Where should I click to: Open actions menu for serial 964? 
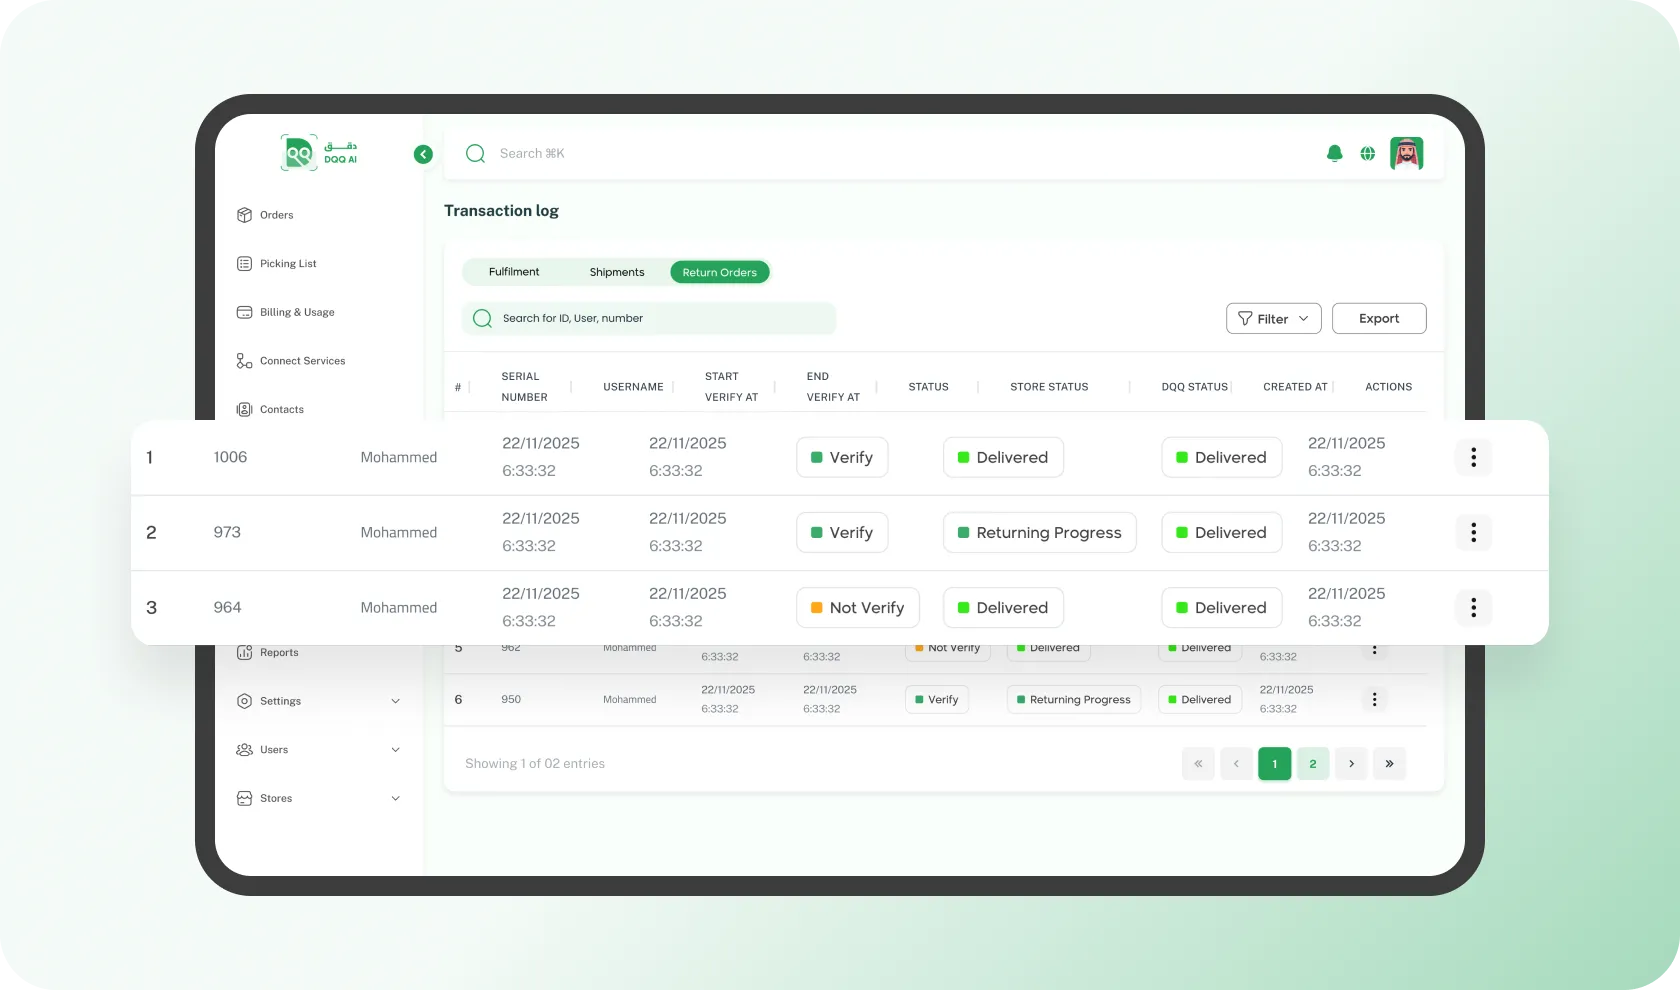click(1472, 607)
